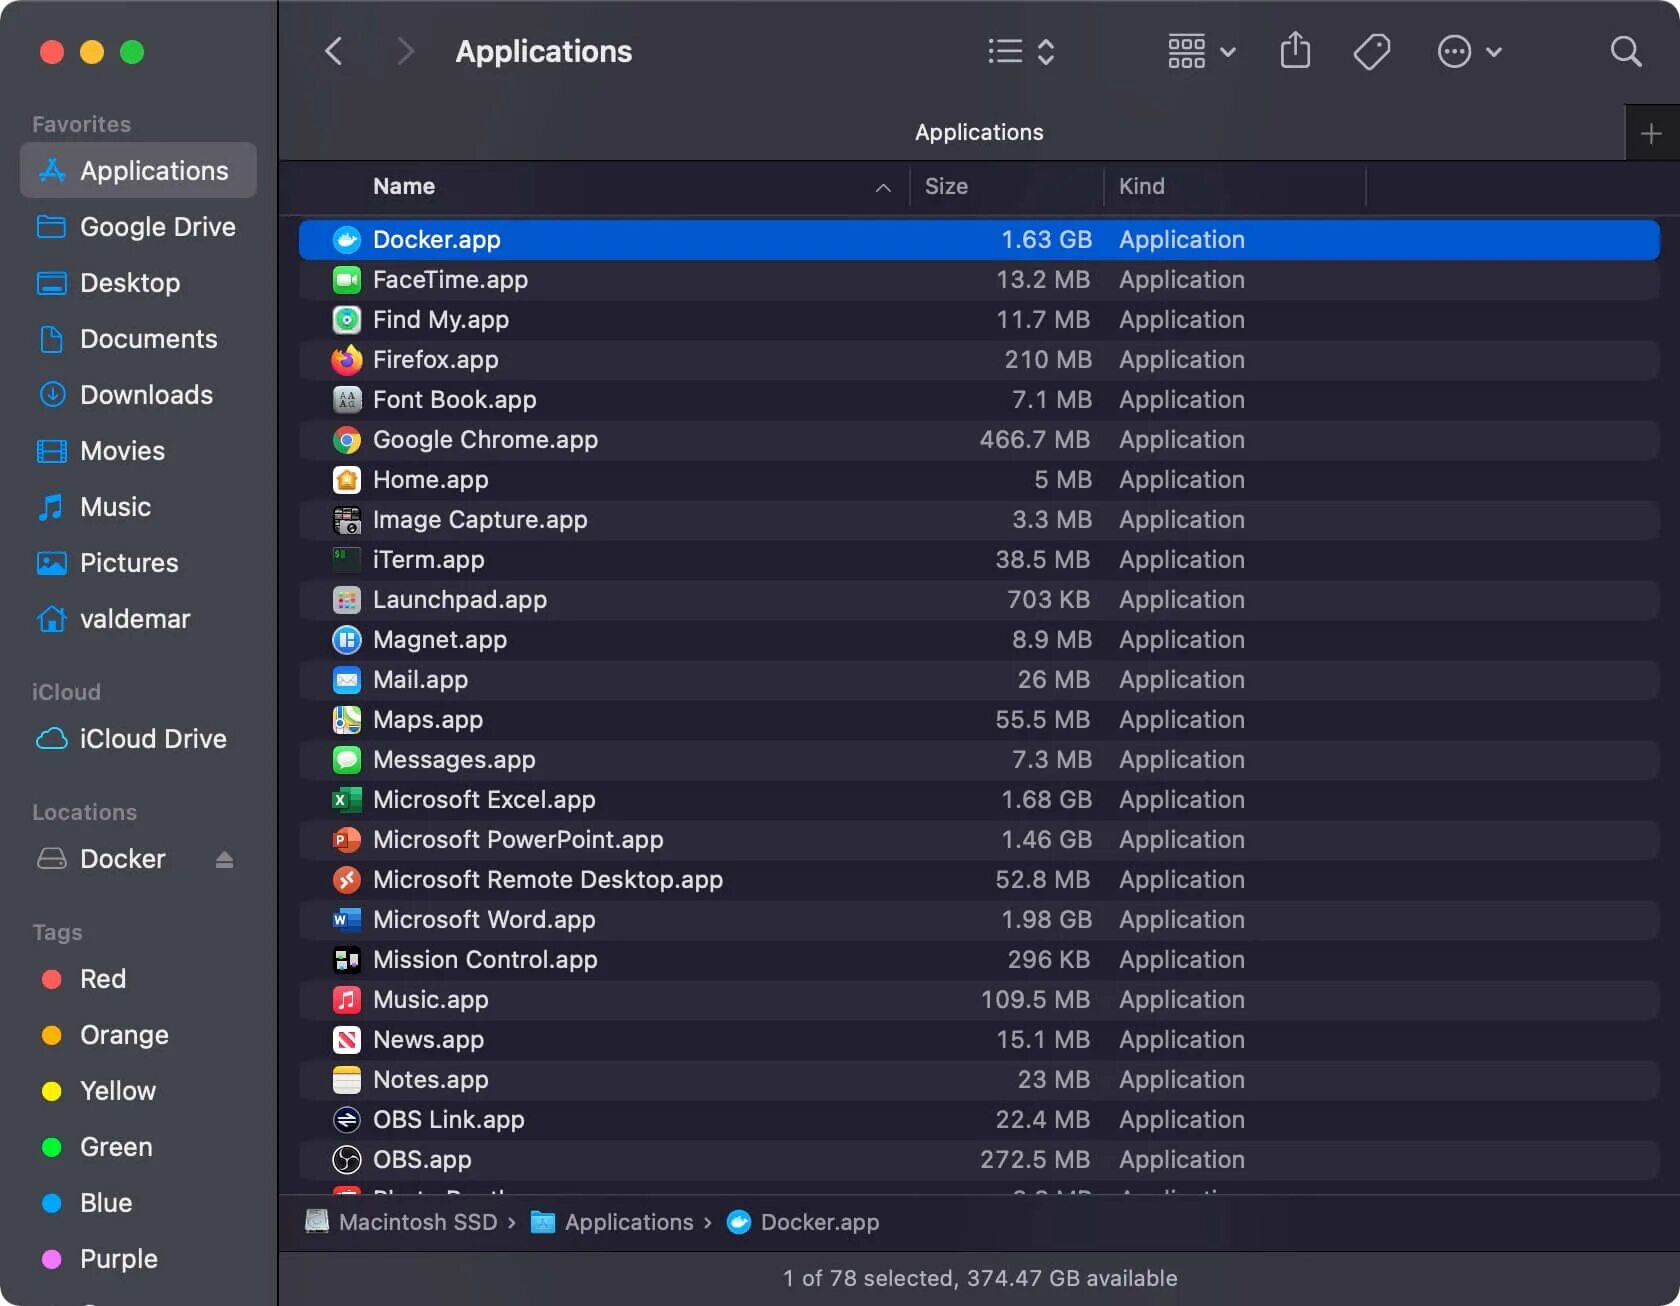The image size is (1680, 1306).
Task: Click the OBS Link.app file name
Action: click(x=448, y=1120)
